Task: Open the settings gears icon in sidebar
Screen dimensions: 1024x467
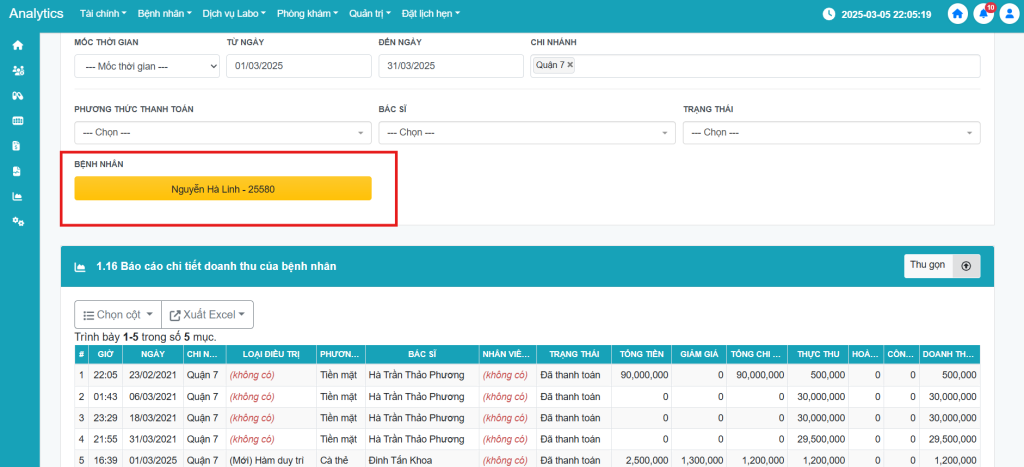Action: pyautogui.click(x=17, y=221)
